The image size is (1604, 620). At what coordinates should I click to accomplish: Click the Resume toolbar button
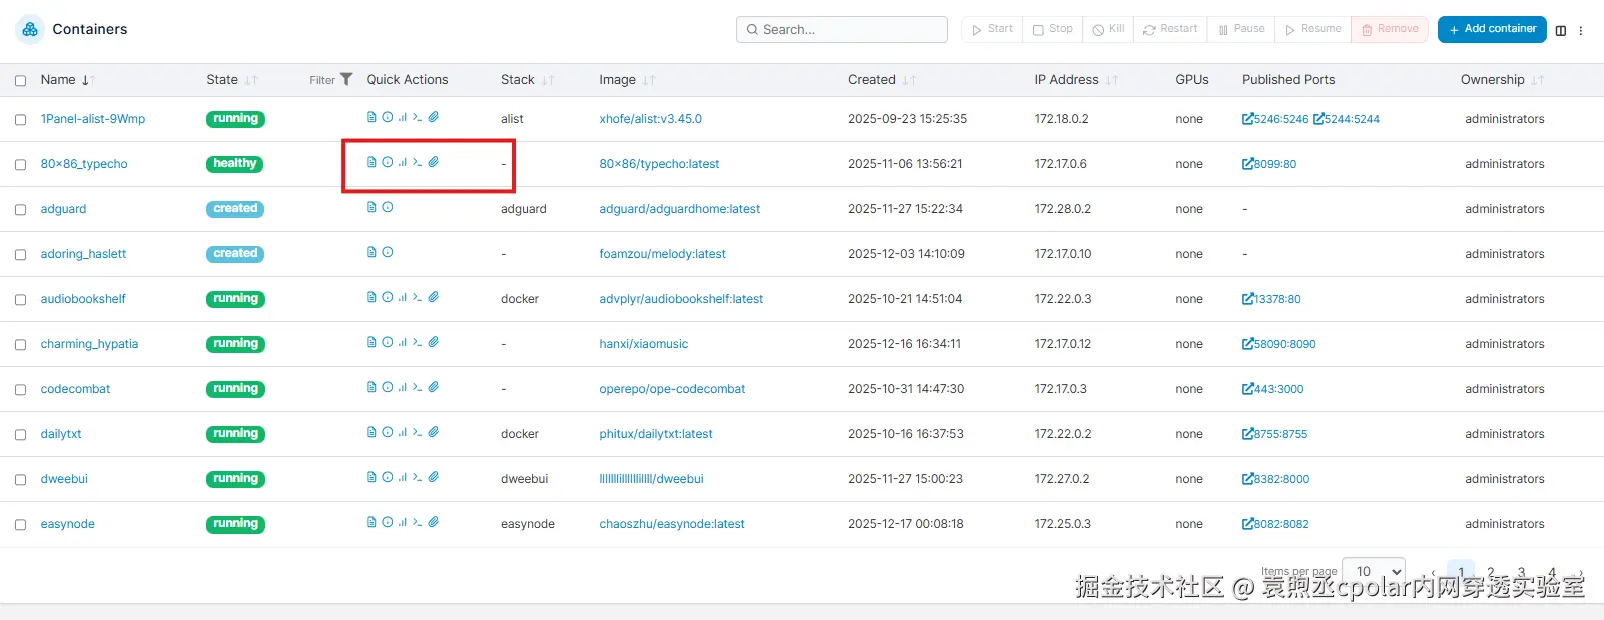click(1313, 29)
